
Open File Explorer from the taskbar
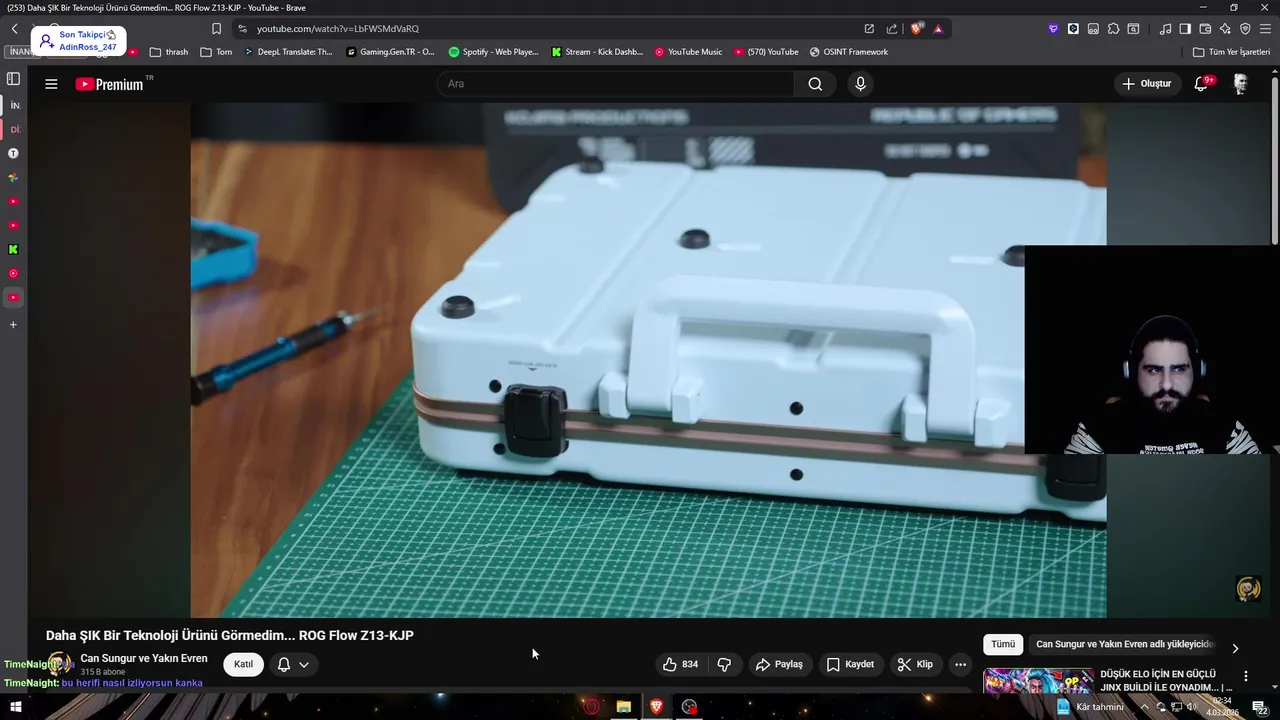[x=623, y=707]
